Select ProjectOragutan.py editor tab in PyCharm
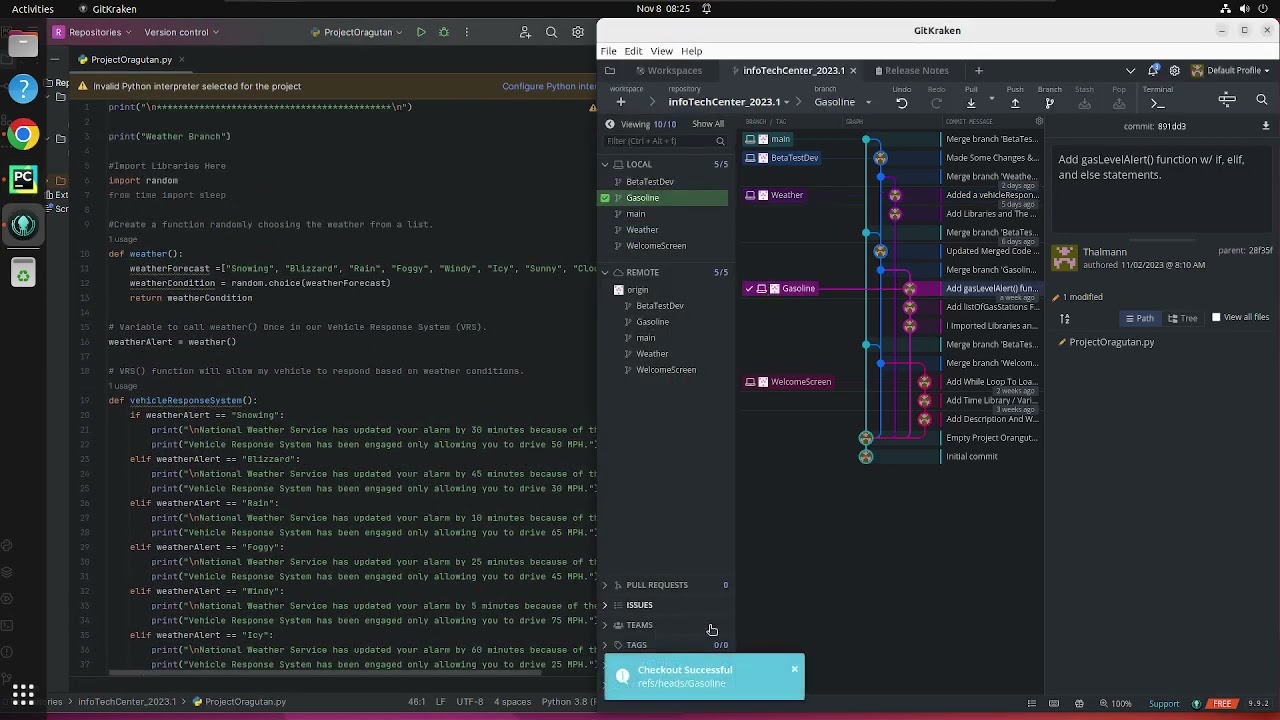 (x=131, y=60)
